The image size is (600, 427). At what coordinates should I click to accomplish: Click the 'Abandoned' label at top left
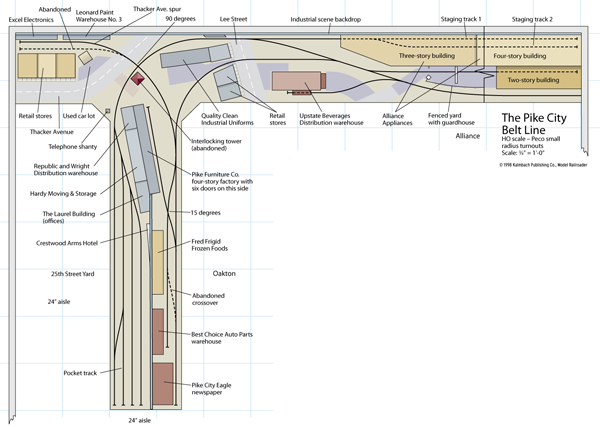pyautogui.click(x=55, y=10)
